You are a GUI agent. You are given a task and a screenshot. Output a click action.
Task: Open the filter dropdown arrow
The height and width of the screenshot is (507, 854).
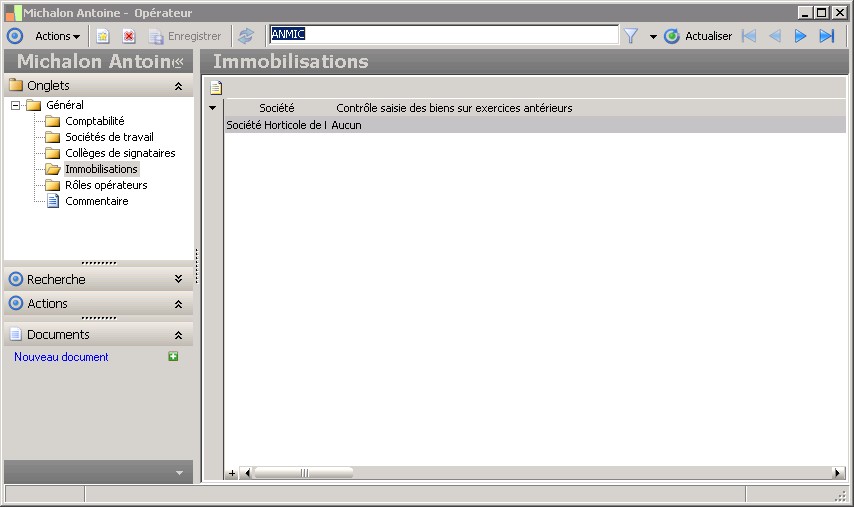[653, 36]
